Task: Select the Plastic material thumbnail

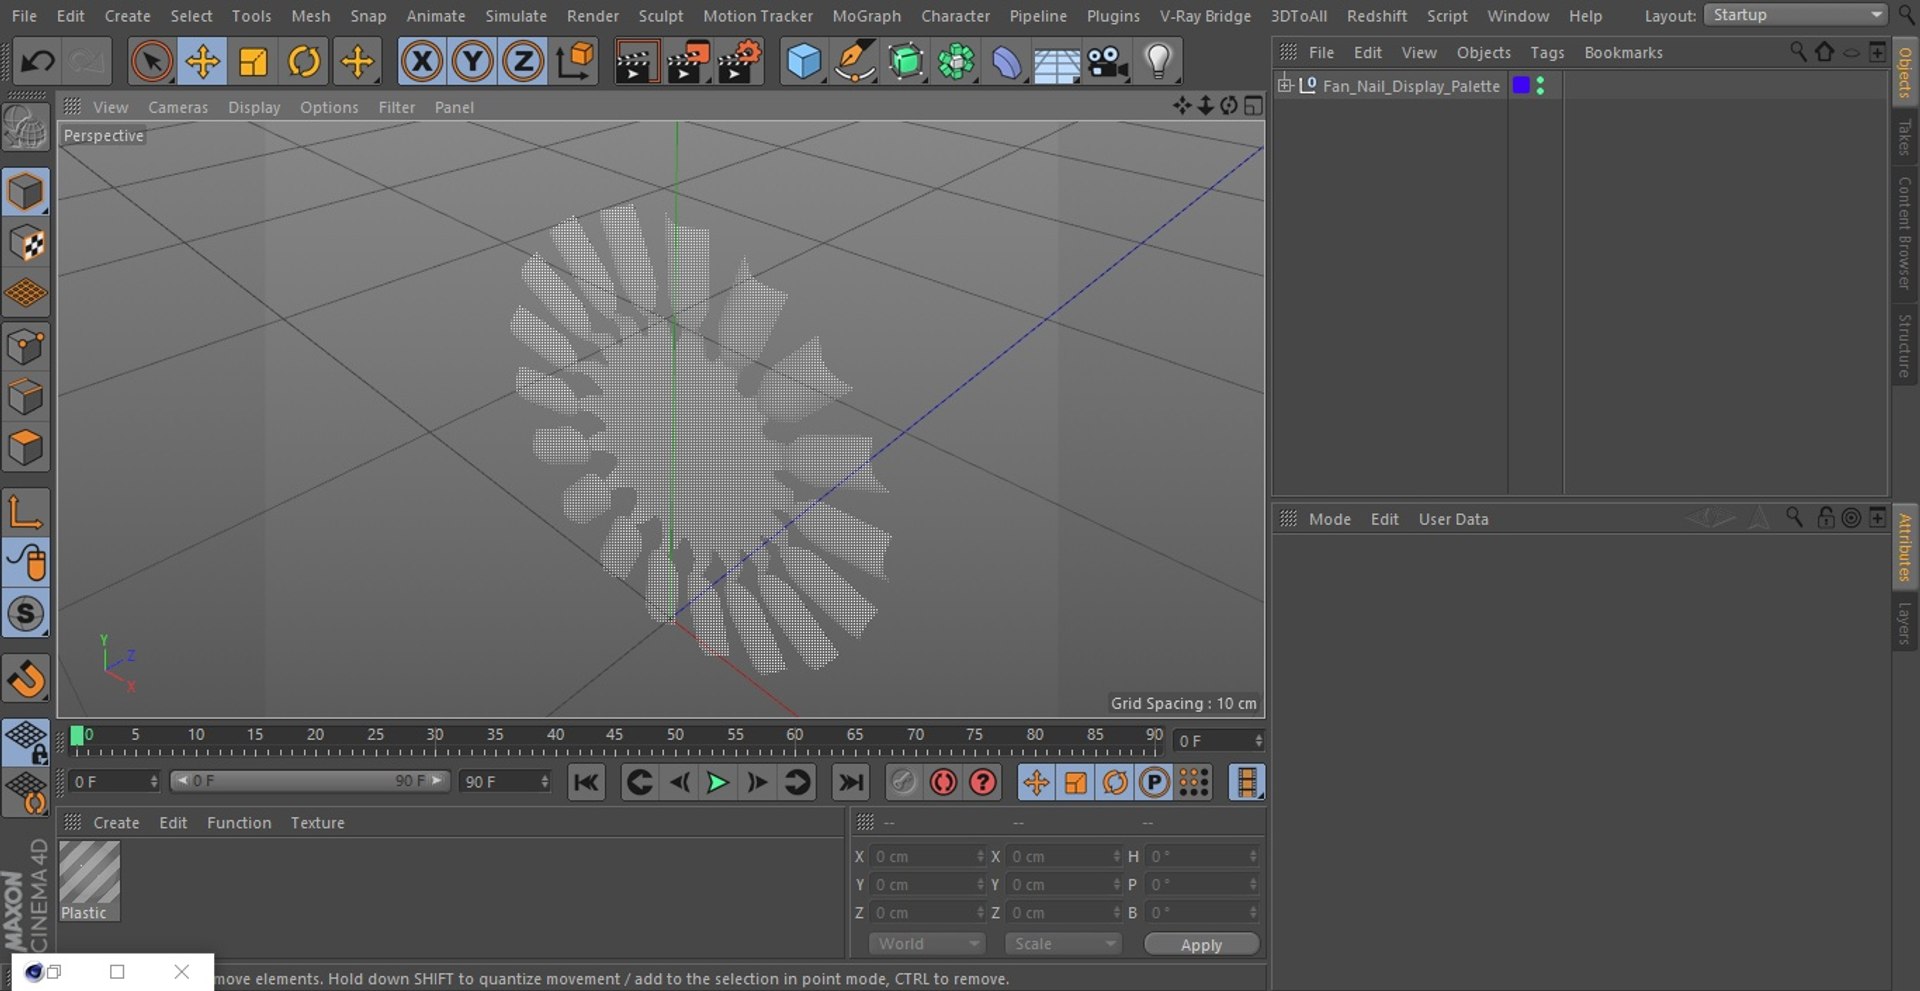Action: [89, 880]
